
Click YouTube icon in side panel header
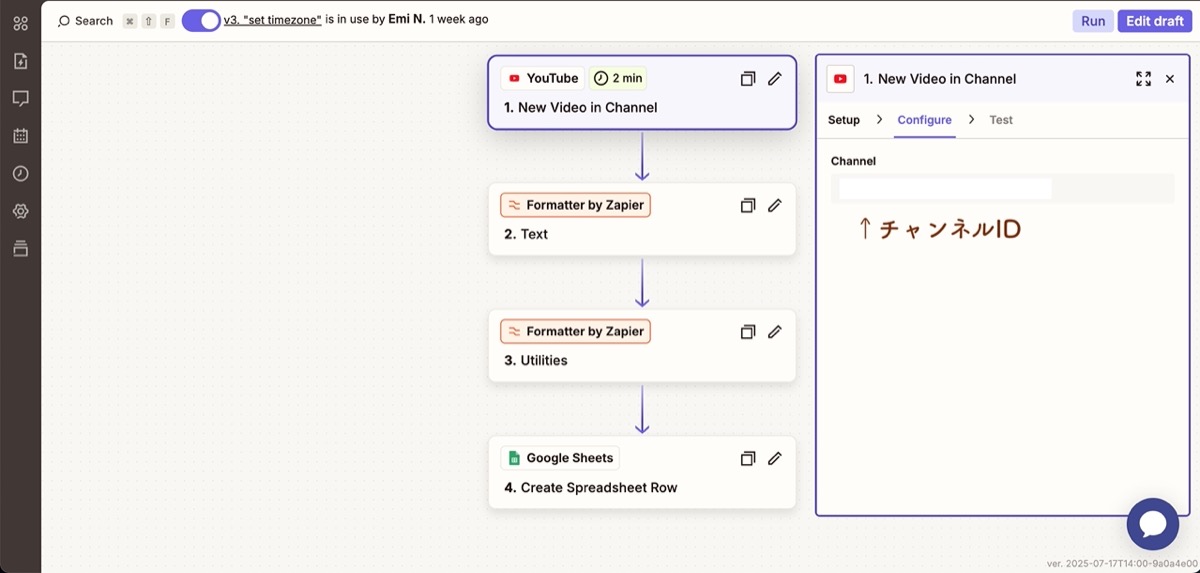click(x=840, y=79)
